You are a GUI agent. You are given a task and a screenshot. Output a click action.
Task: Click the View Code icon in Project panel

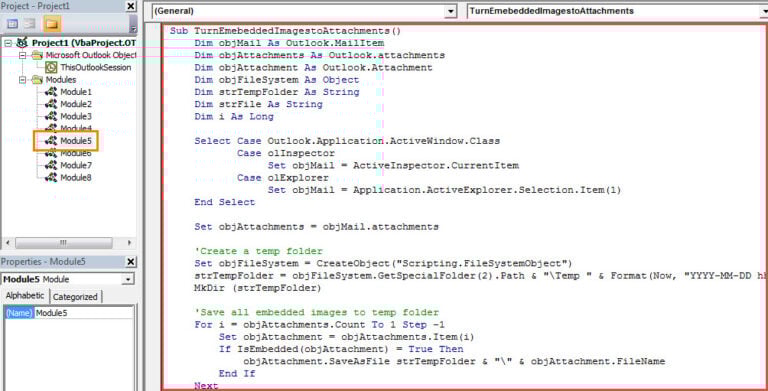(13, 24)
